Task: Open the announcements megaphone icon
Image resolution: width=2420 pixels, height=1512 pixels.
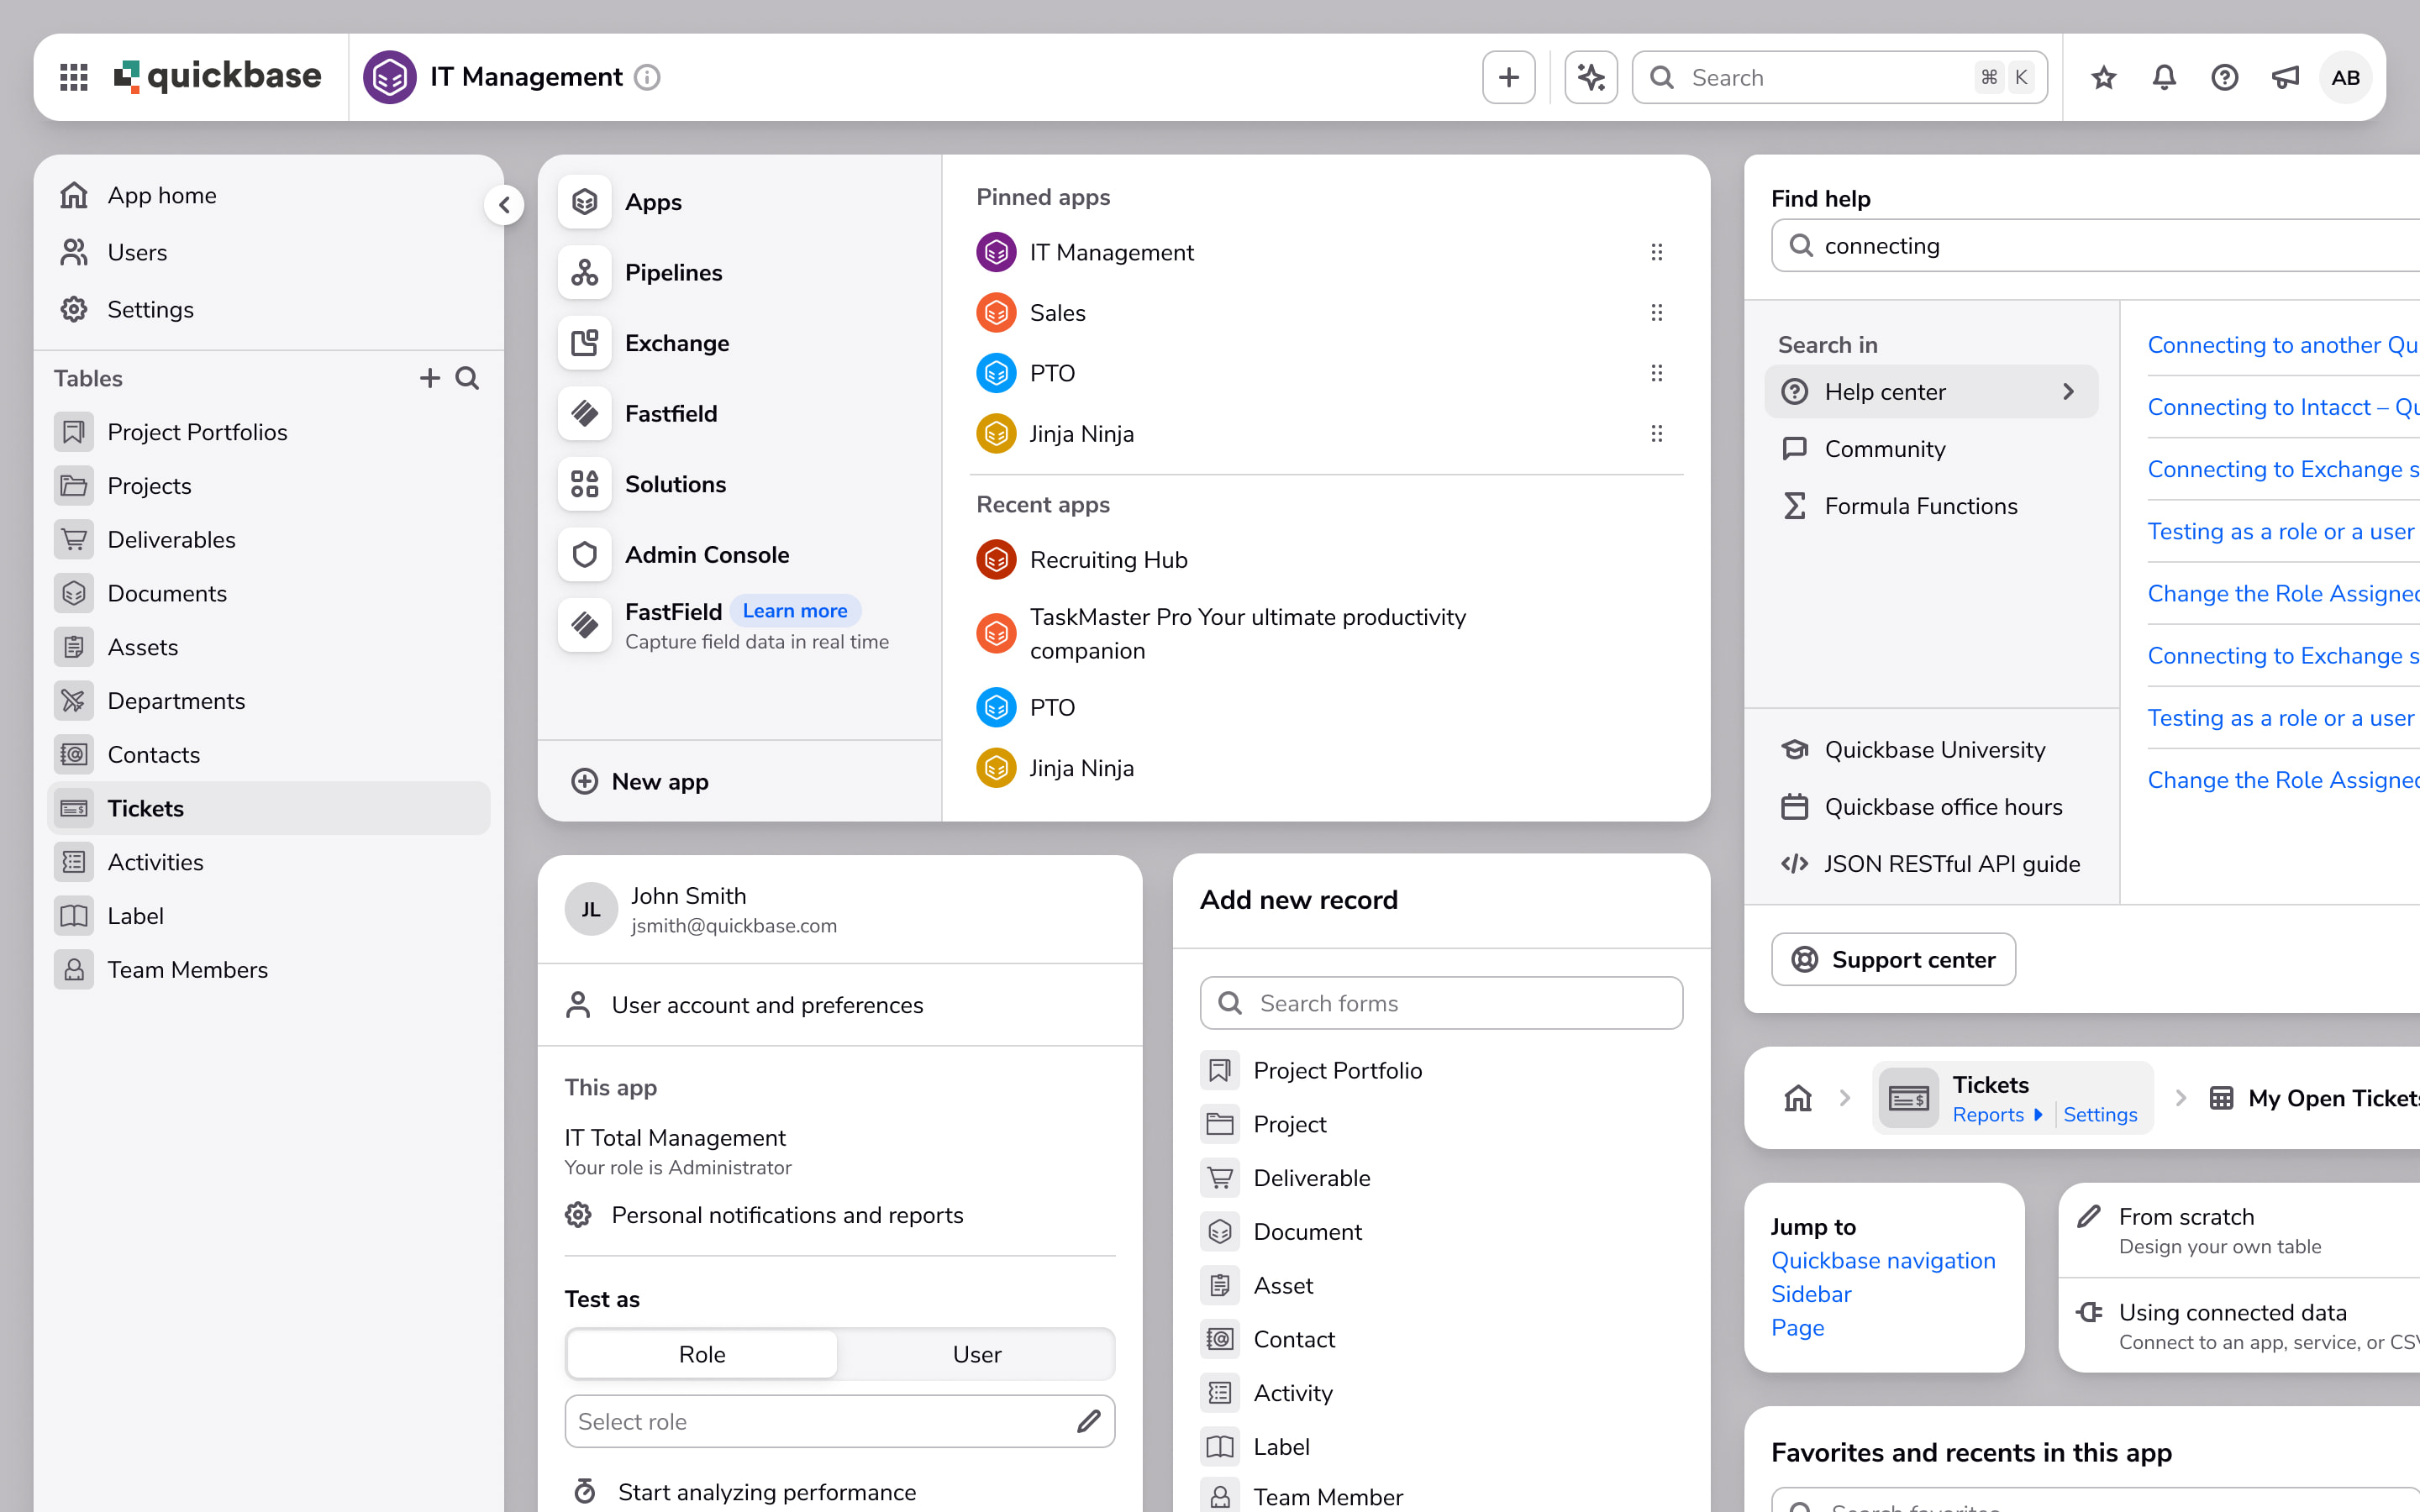Action: (2285, 77)
